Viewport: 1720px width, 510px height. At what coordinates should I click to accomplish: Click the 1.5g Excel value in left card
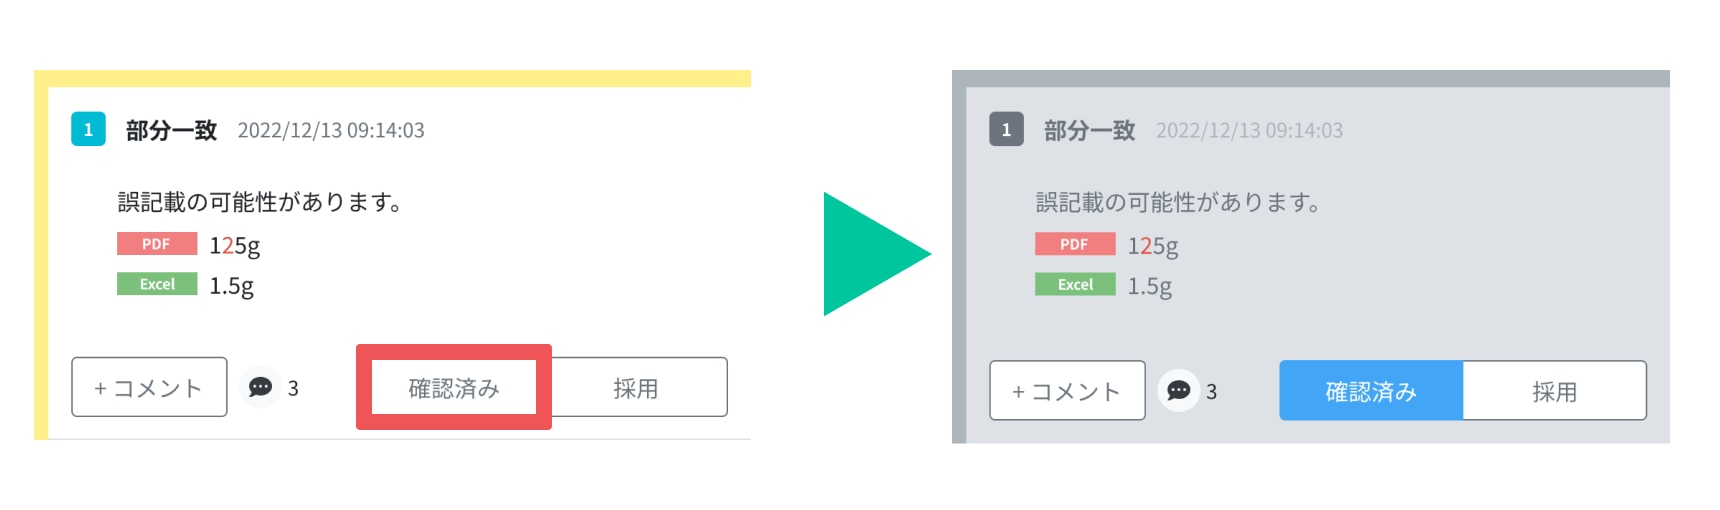tap(231, 285)
